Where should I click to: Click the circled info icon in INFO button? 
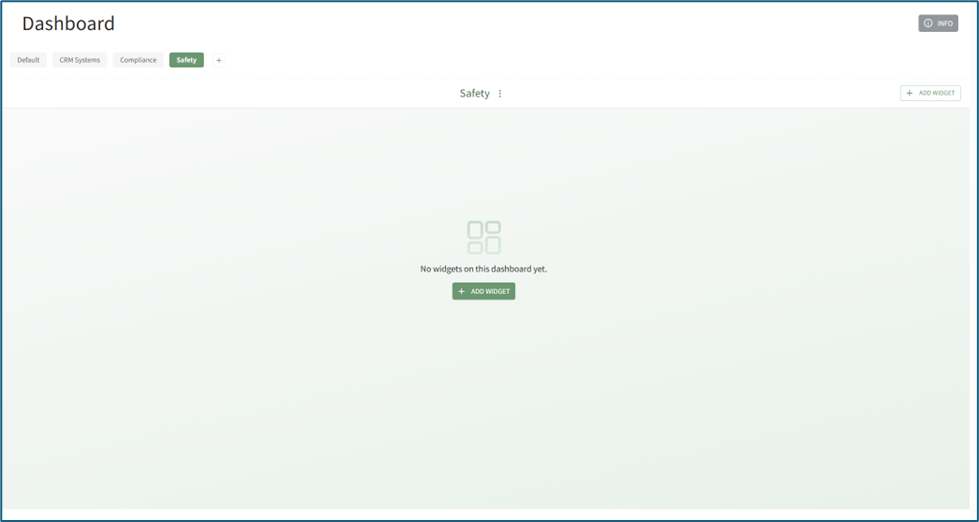pos(928,23)
